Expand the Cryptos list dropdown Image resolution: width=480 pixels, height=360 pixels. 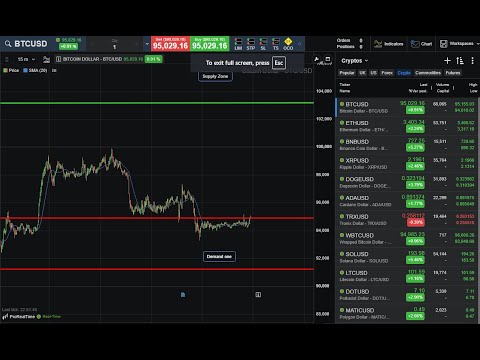[x=355, y=61]
